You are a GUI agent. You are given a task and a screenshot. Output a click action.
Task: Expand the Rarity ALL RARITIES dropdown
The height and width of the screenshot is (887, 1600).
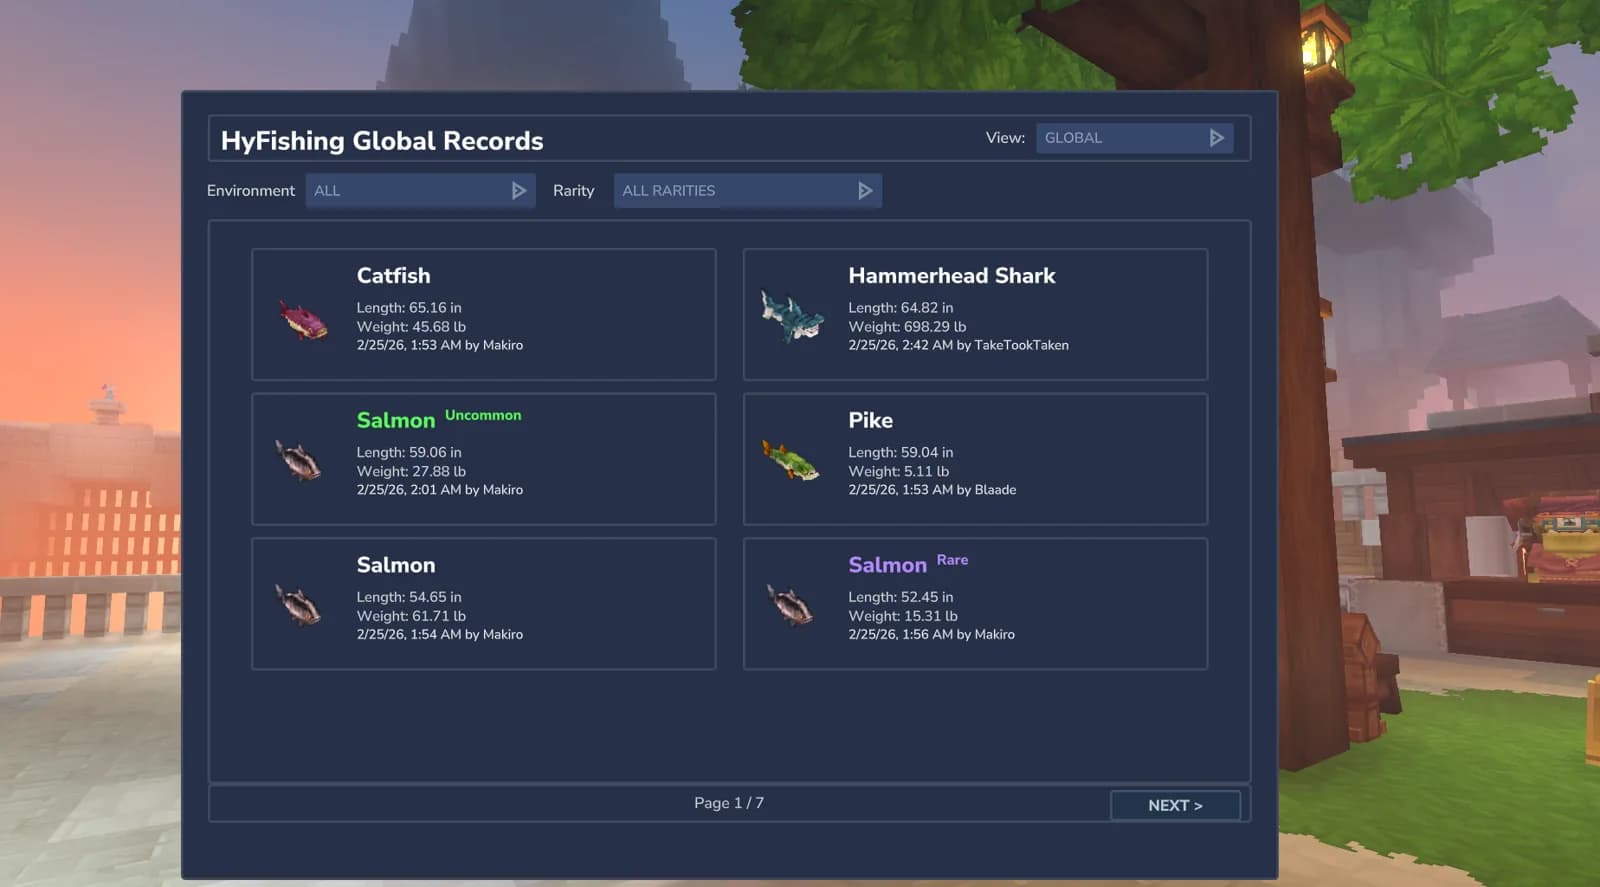click(x=747, y=191)
